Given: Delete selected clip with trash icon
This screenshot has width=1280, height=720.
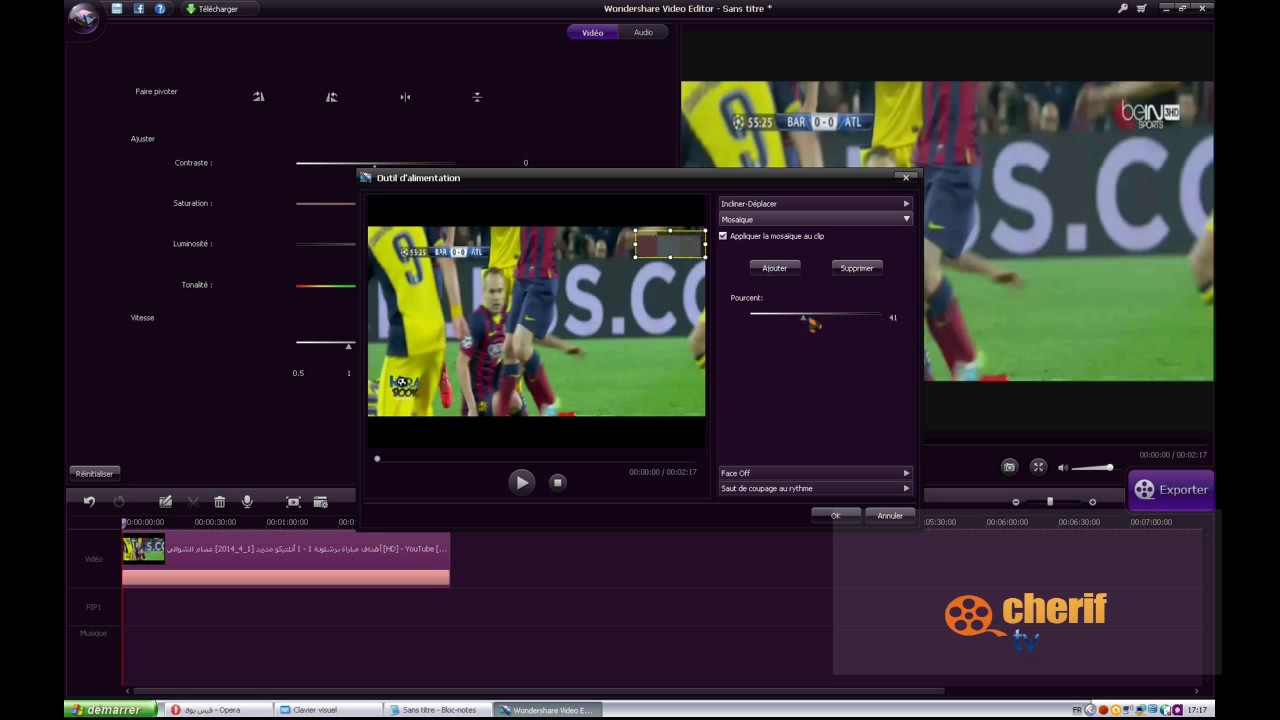Looking at the screenshot, I should pyautogui.click(x=220, y=502).
